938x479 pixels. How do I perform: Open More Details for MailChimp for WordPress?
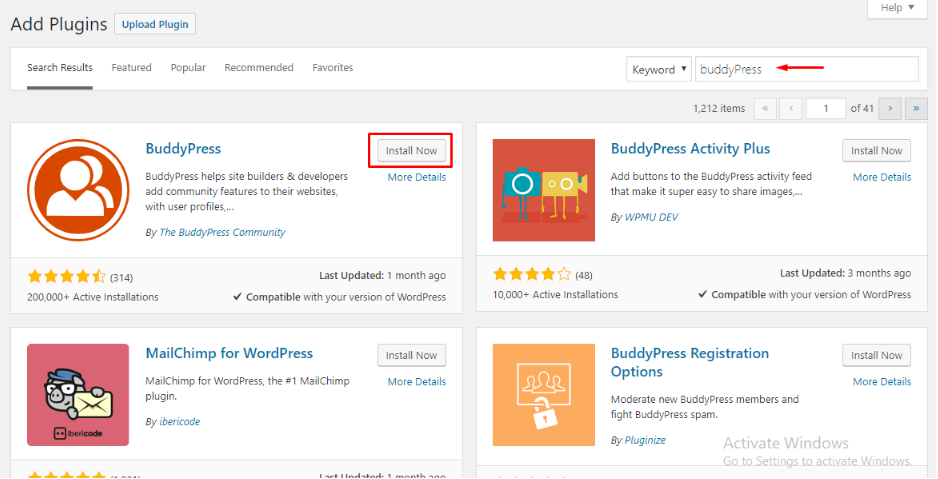[x=417, y=382]
